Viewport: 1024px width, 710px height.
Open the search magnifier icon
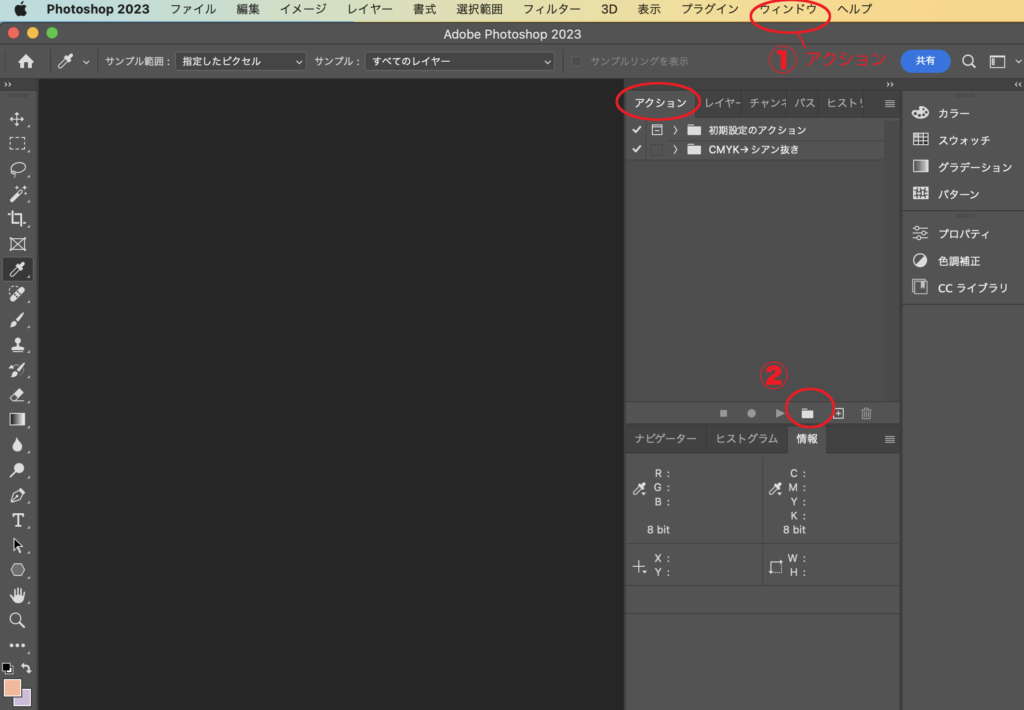(x=968, y=61)
